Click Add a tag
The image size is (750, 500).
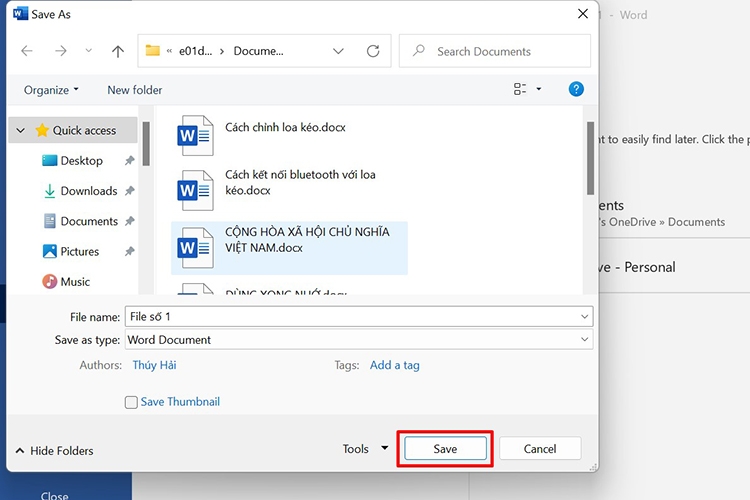[x=395, y=365]
